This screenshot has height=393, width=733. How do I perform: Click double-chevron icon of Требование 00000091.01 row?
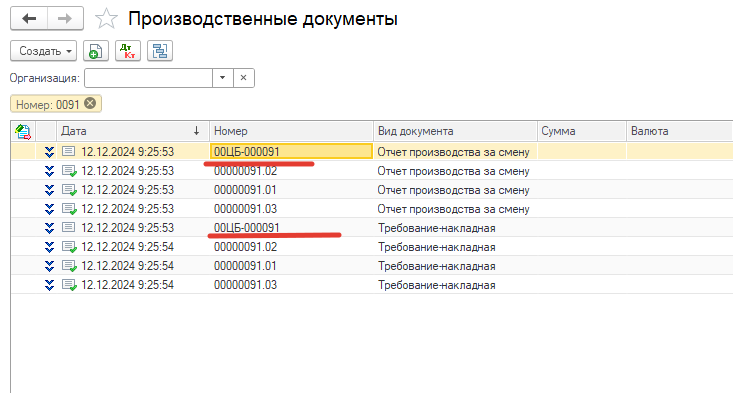pyautogui.click(x=49, y=266)
